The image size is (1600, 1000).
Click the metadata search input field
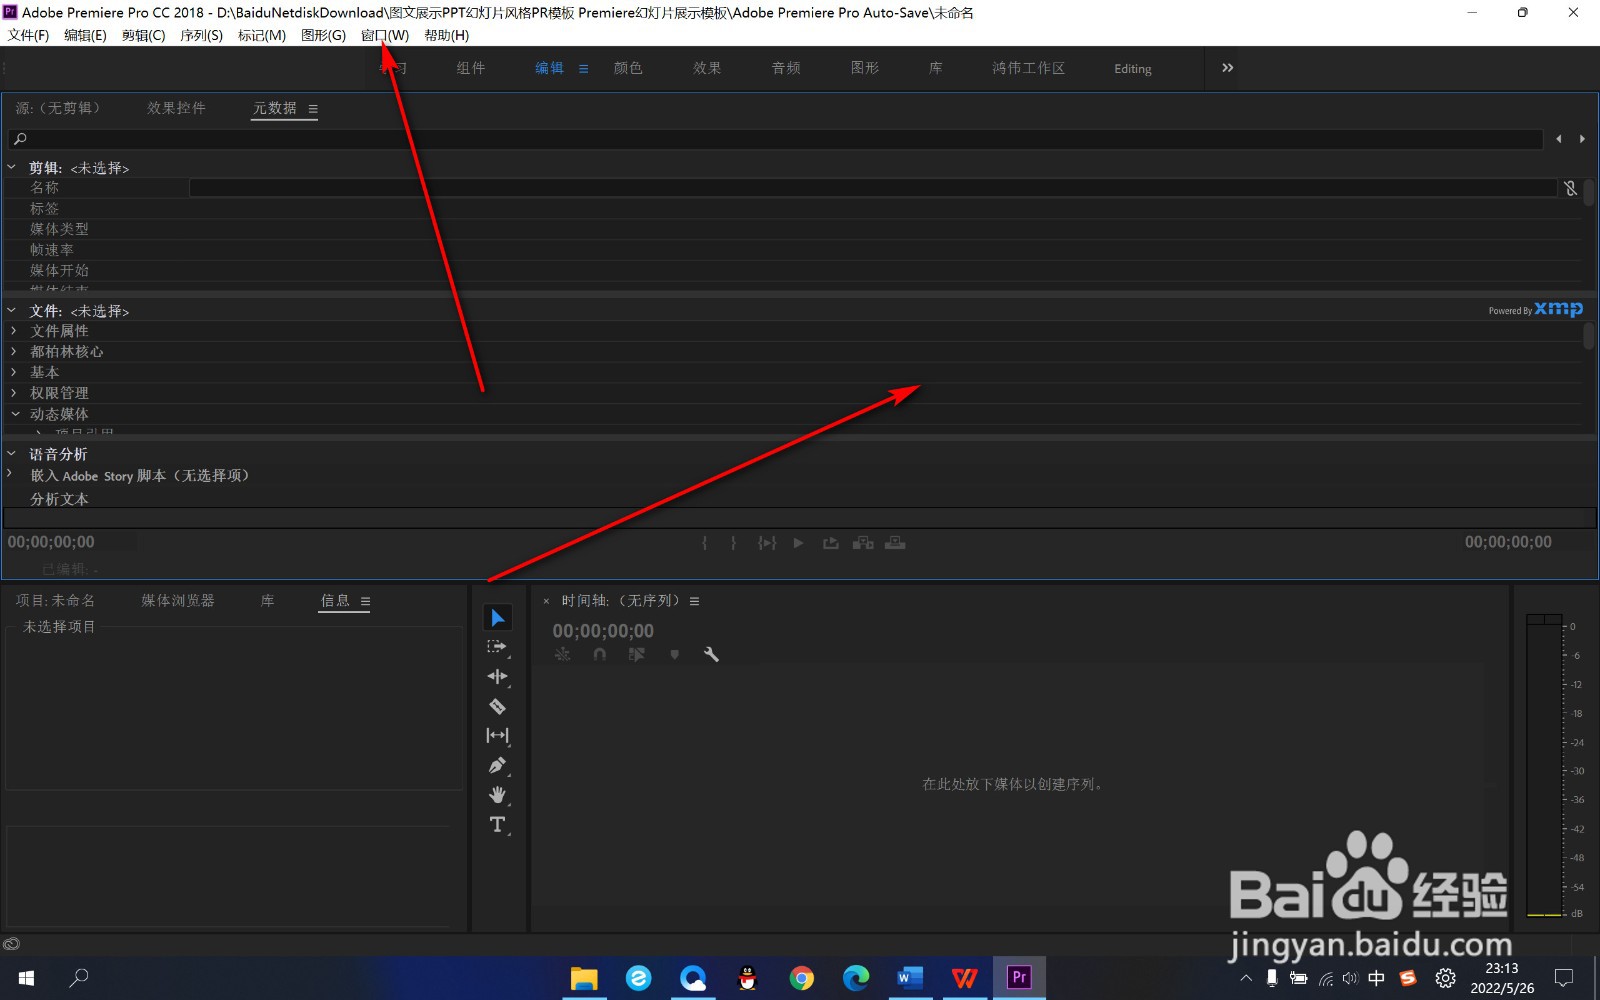pyautogui.click(x=775, y=139)
